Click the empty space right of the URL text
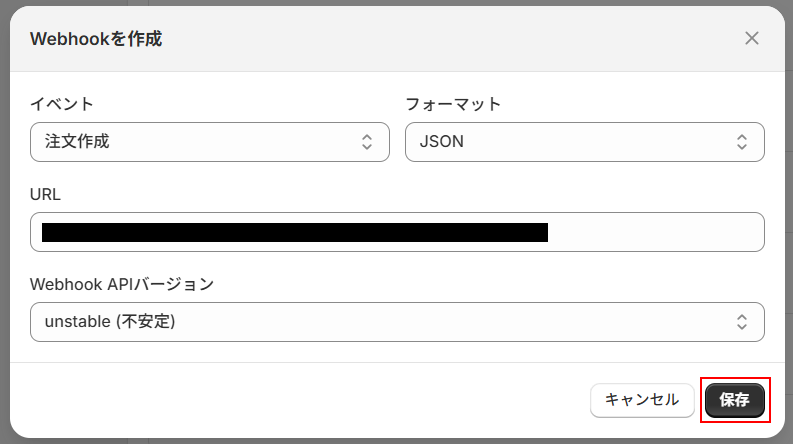Viewport: 793px width, 444px height. click(655, 233)
